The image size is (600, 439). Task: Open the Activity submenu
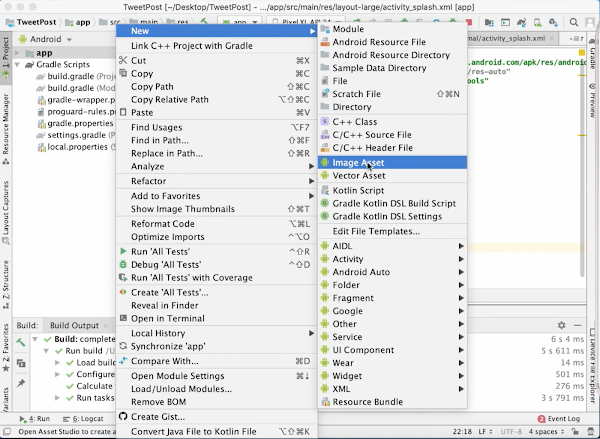(392, 259)
